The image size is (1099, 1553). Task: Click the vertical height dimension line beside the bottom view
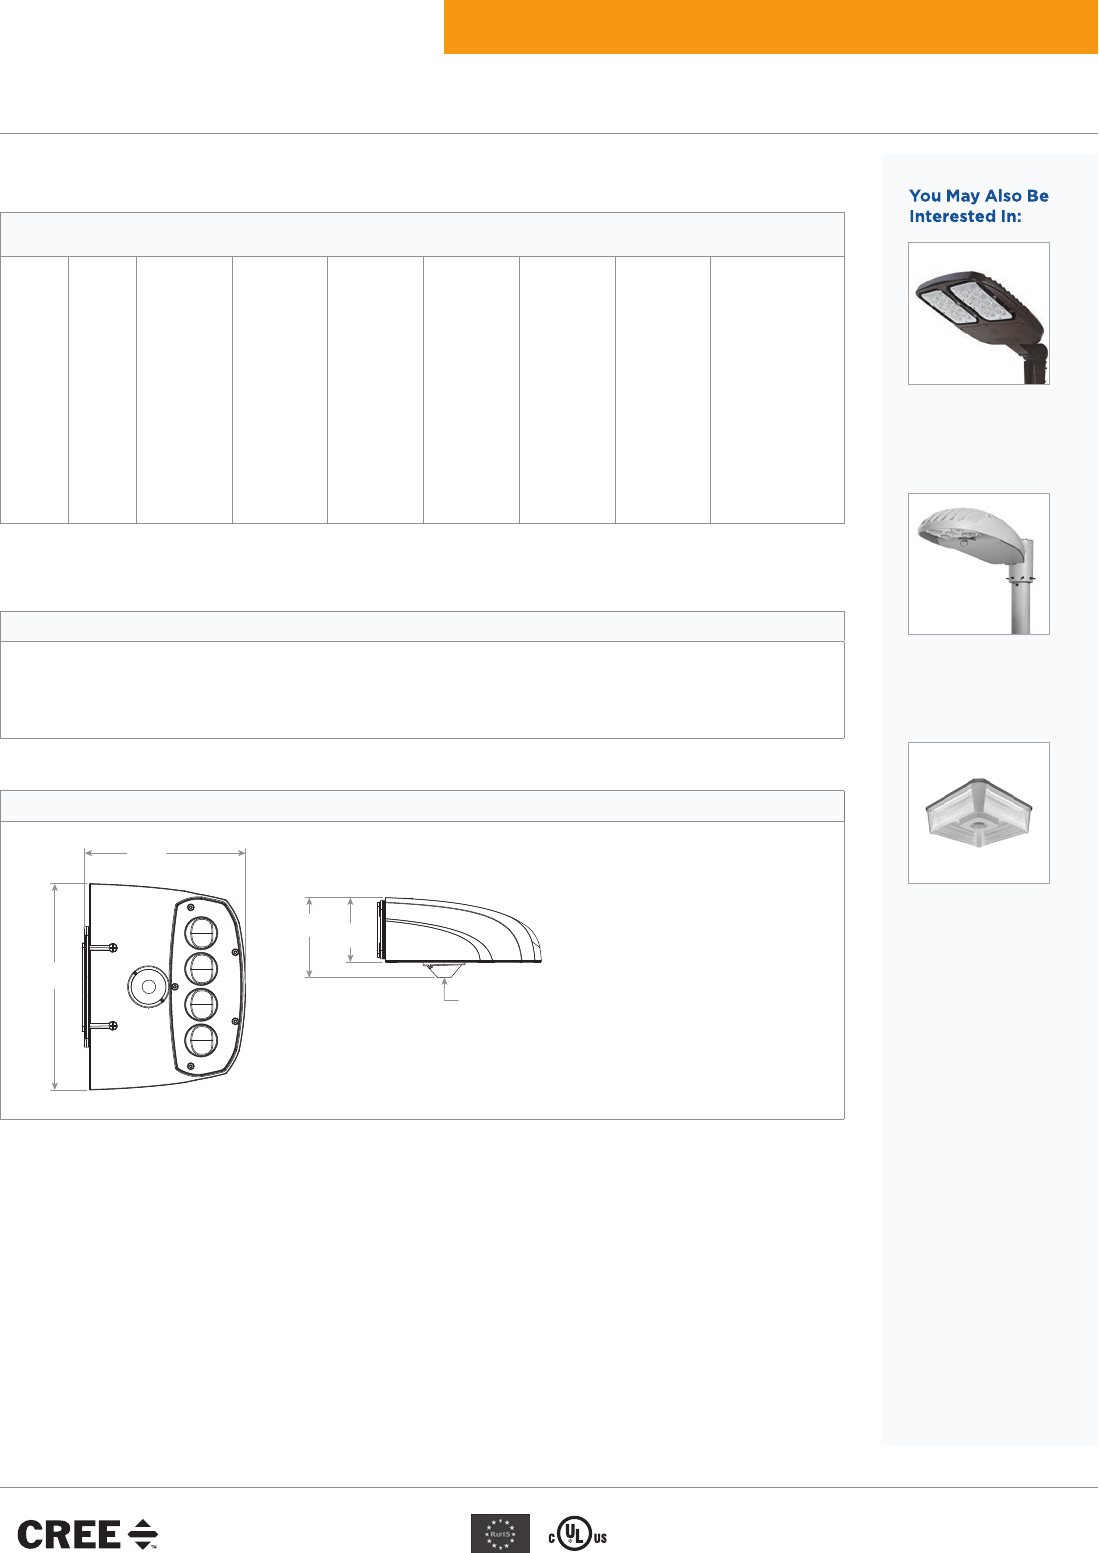(x=54, y=986)
